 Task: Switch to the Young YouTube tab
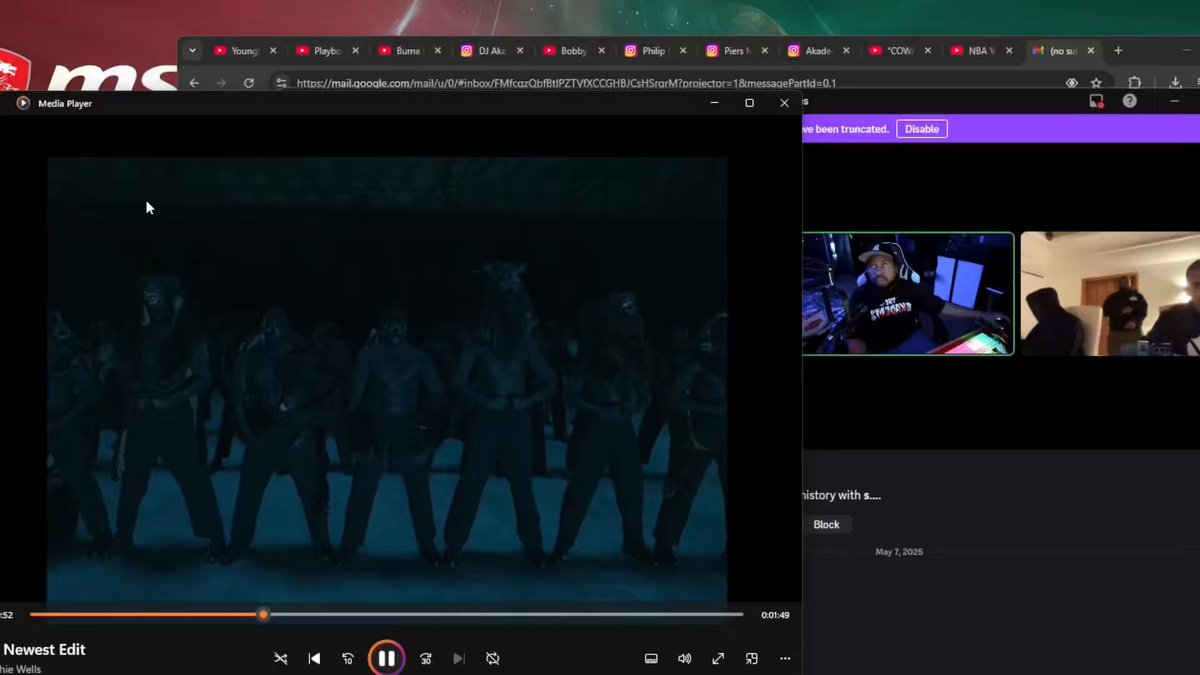coord(245,51)
